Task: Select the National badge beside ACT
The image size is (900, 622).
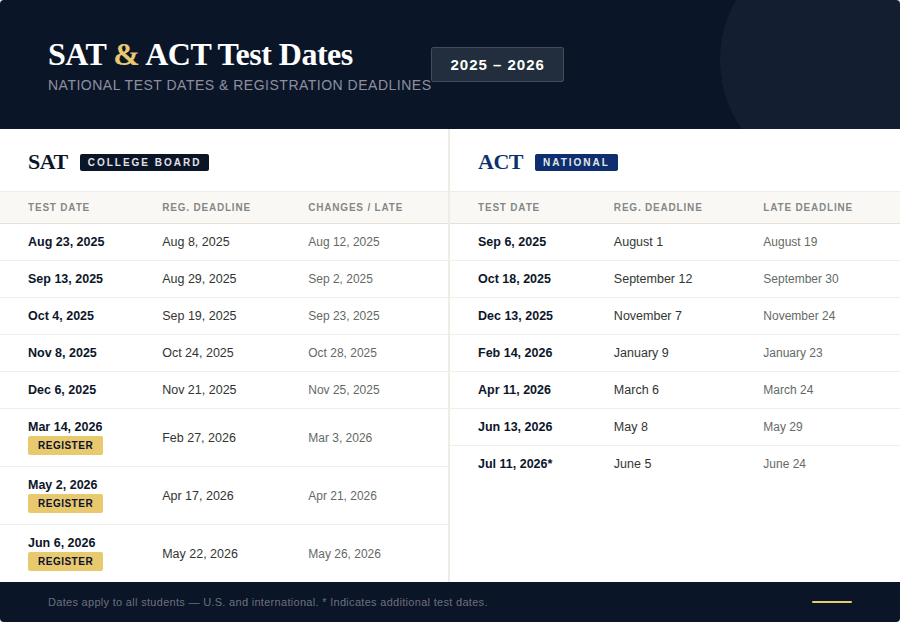Action: pyautogui.click(x=576, y=162)
